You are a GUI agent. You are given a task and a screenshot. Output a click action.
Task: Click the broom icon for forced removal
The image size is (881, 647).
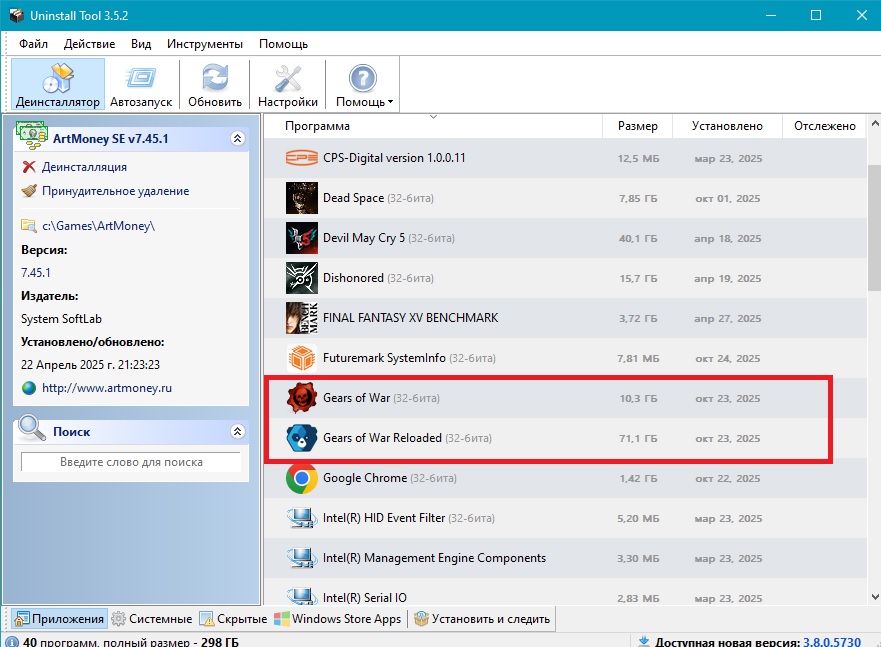pyautogui.click(x=29, y=191)
